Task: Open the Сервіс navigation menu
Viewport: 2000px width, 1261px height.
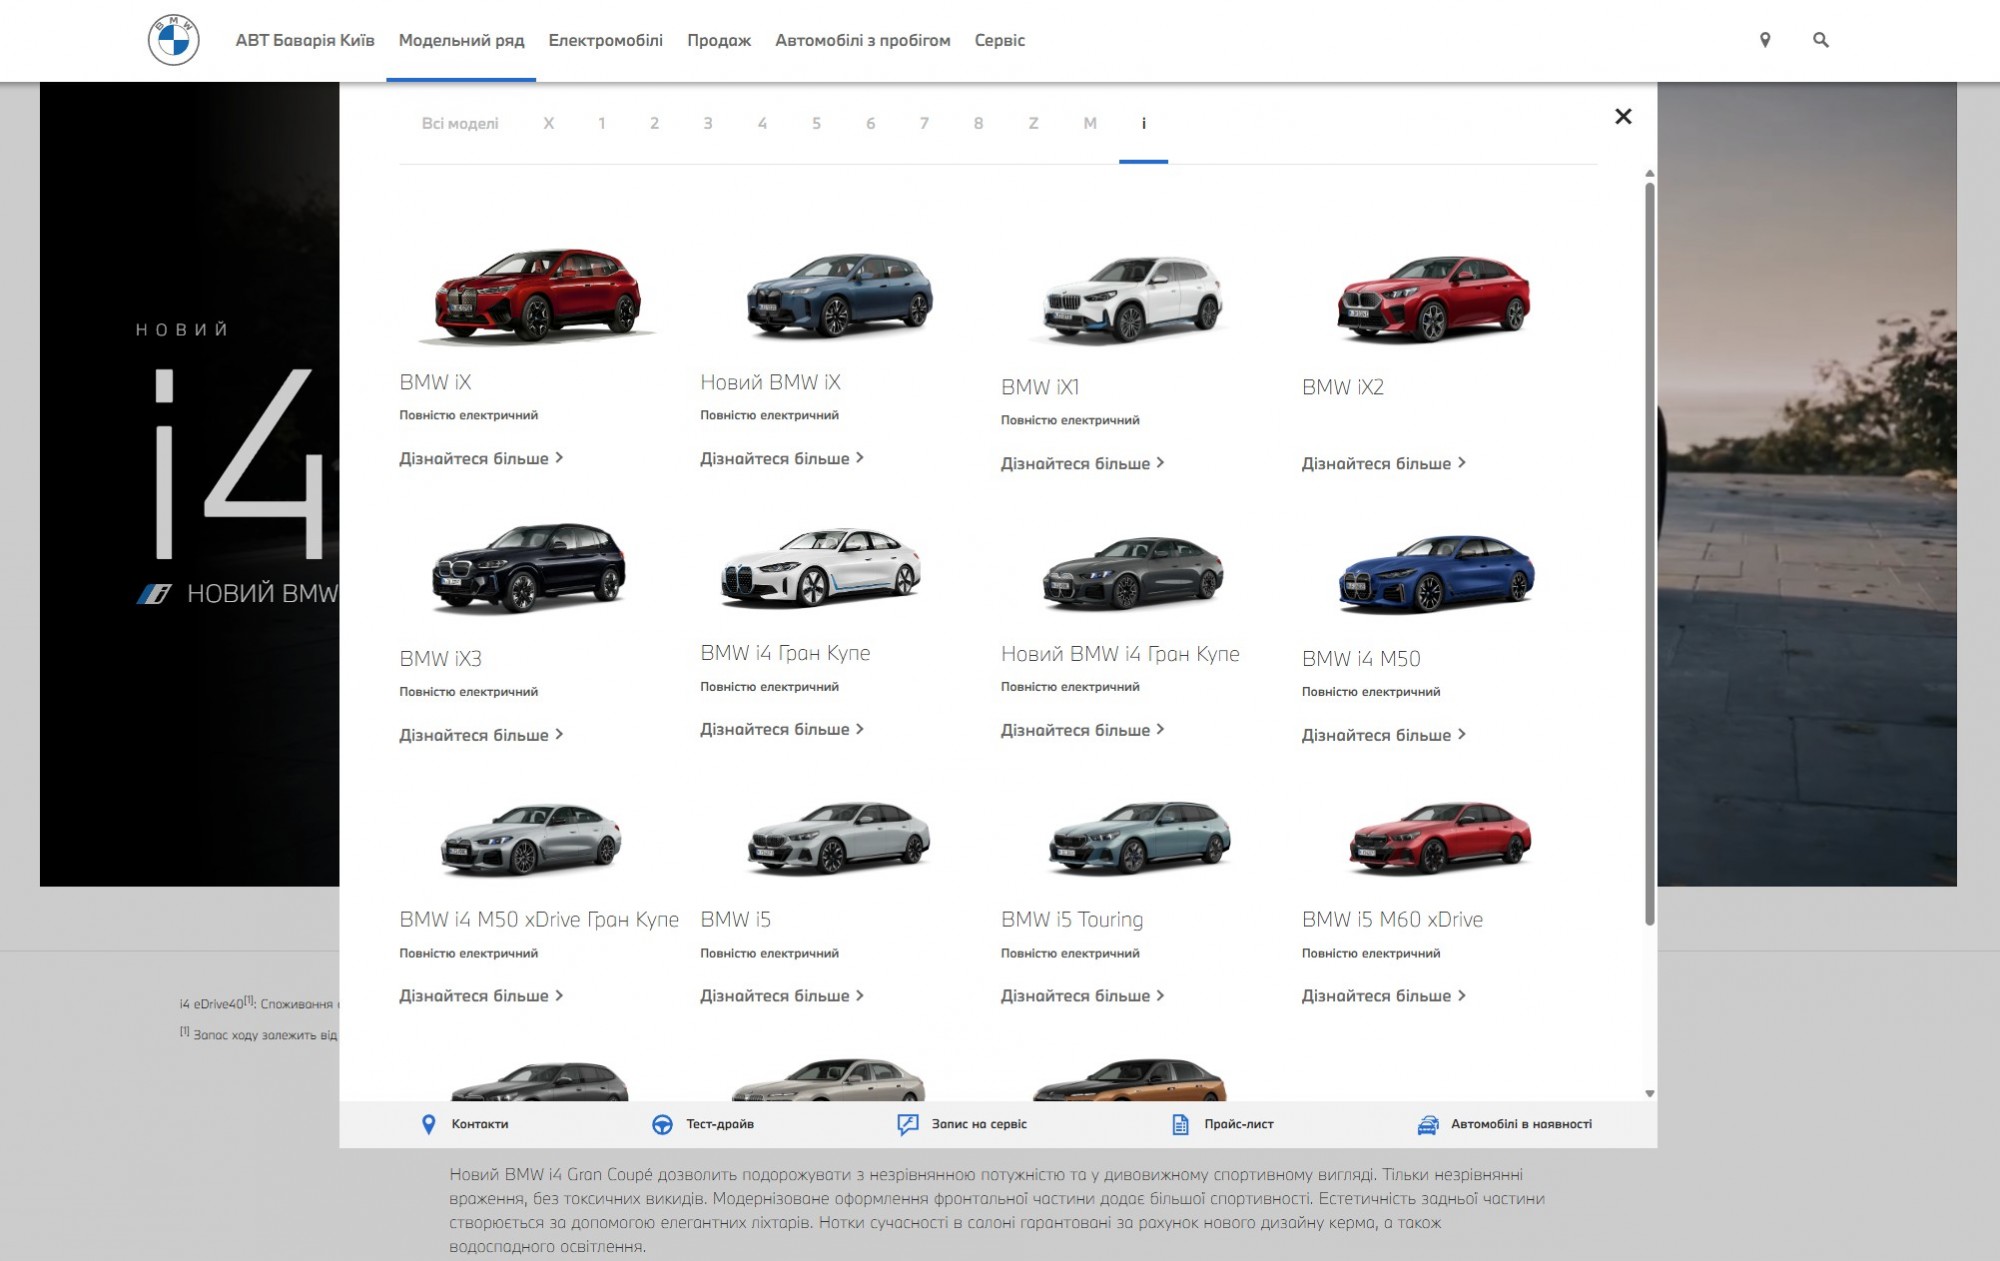Action: (x=999, y=40)
